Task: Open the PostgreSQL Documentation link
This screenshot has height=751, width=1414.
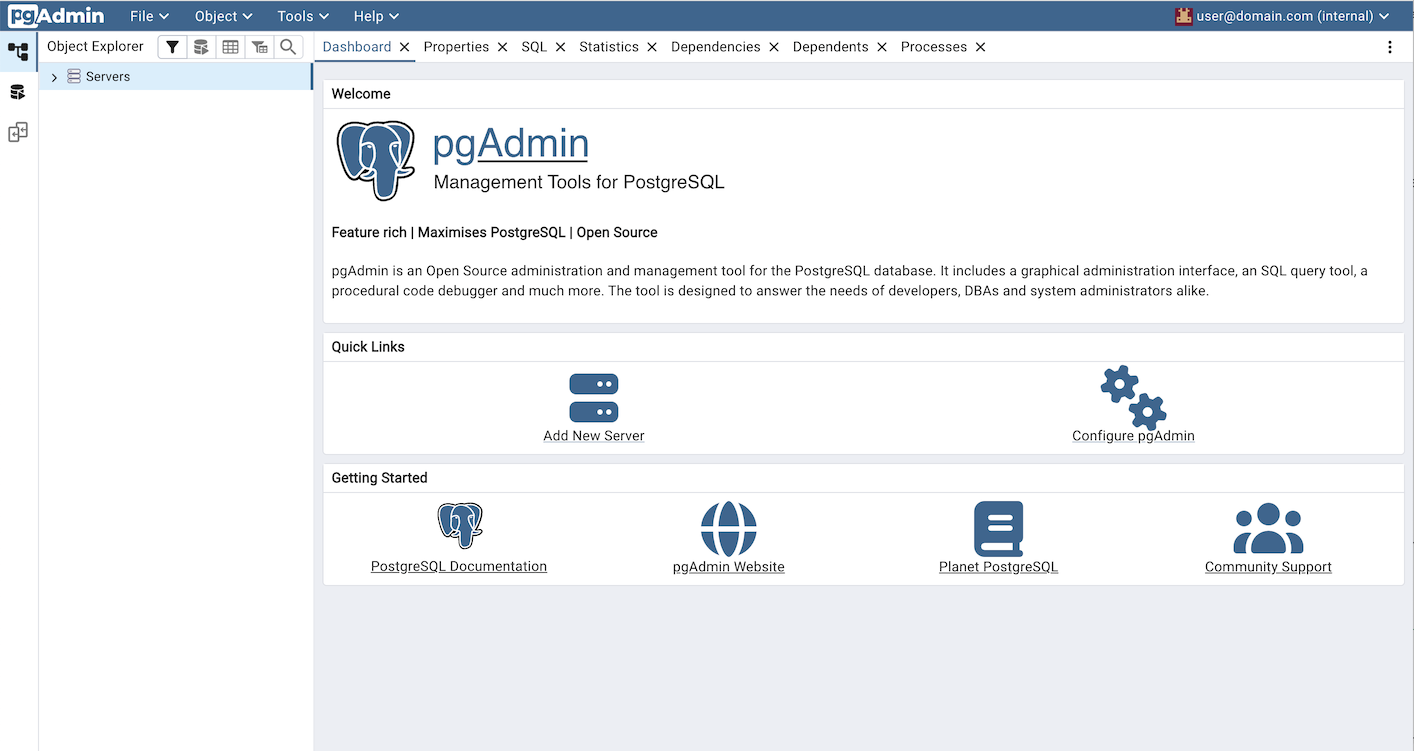Action: [x=459, y=566]
